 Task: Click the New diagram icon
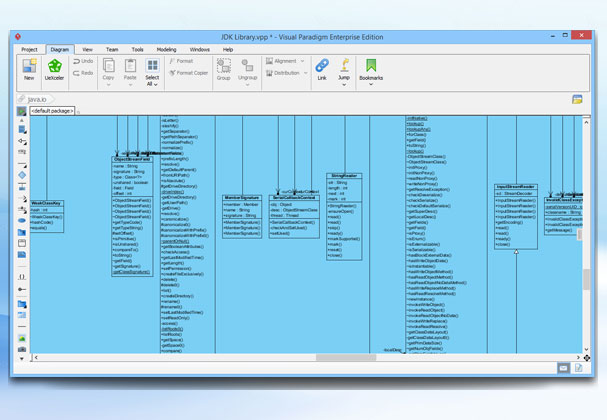[x=29, y=68]
